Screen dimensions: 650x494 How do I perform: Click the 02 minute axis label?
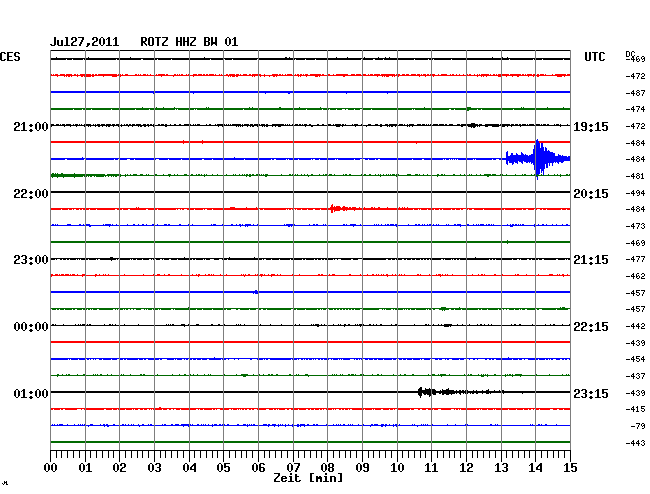pos(119,468)
